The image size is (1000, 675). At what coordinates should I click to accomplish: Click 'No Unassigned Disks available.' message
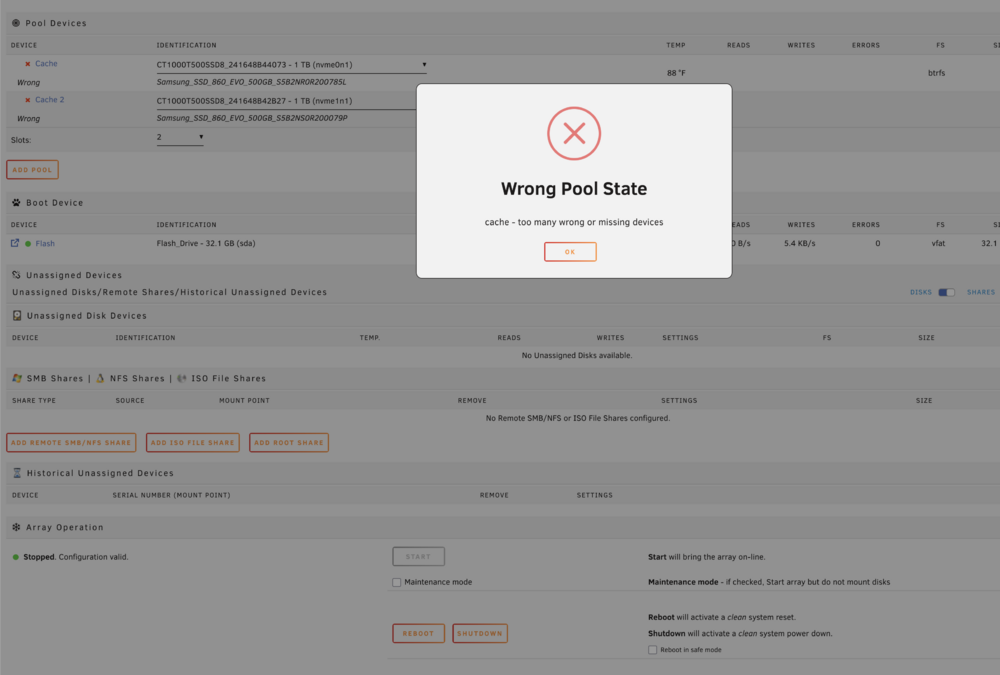(x=577, y=355)
